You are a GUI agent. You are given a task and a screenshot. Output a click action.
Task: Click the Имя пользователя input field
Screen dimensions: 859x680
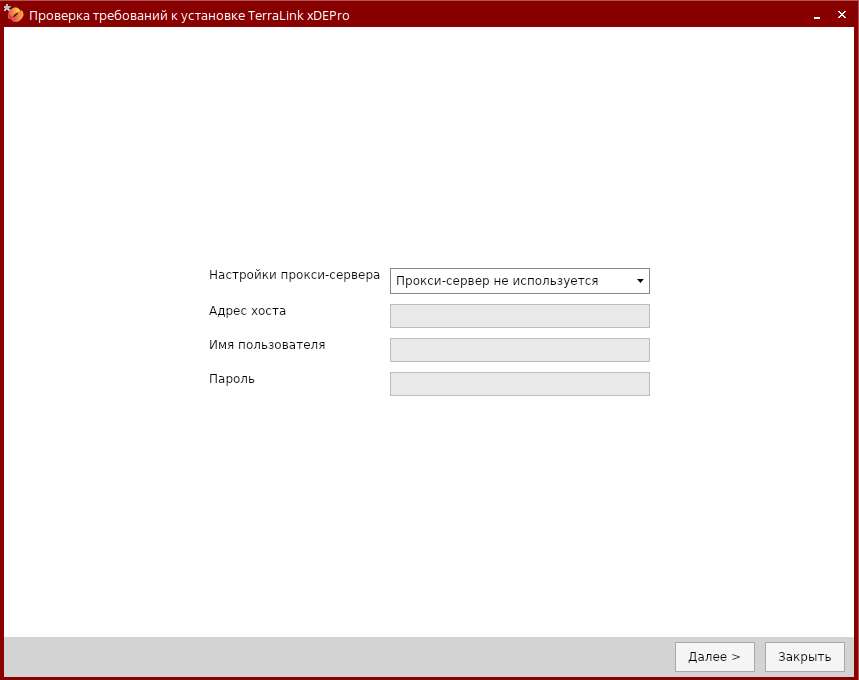[x=519, y=350]
